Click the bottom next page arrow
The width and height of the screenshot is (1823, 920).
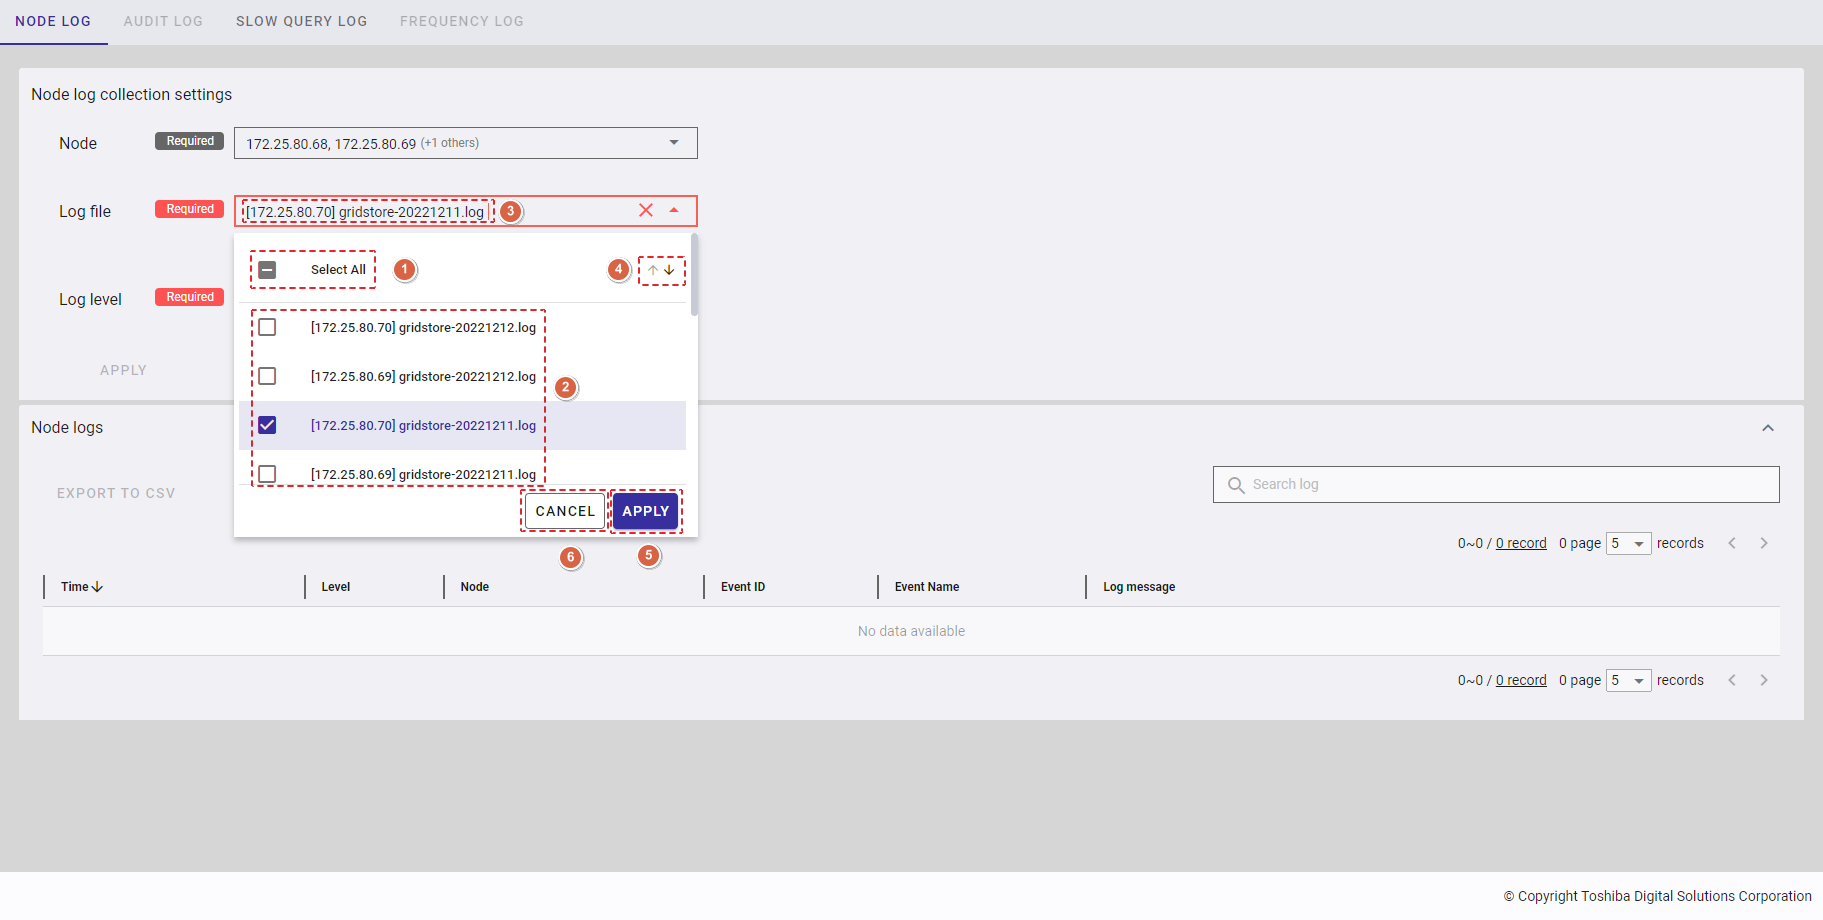pos(1764,680)
